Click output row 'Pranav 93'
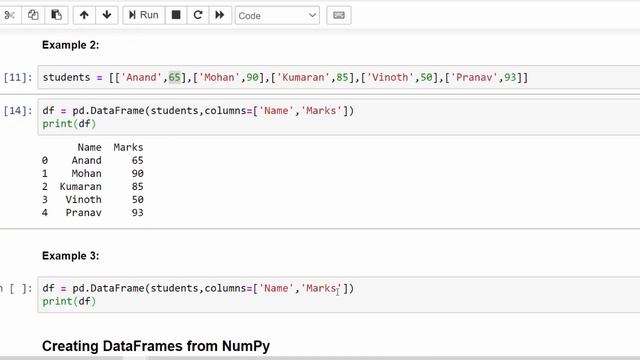The image size is (640, 360). pos(93,213)
